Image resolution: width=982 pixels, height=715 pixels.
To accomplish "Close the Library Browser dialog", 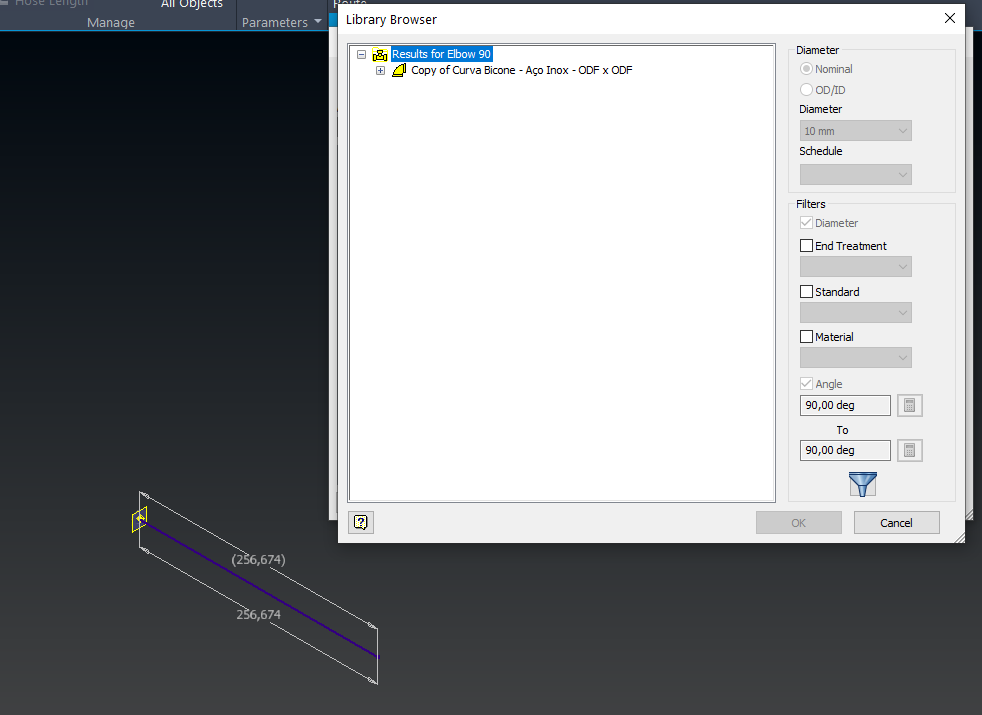I will [949, 19].
